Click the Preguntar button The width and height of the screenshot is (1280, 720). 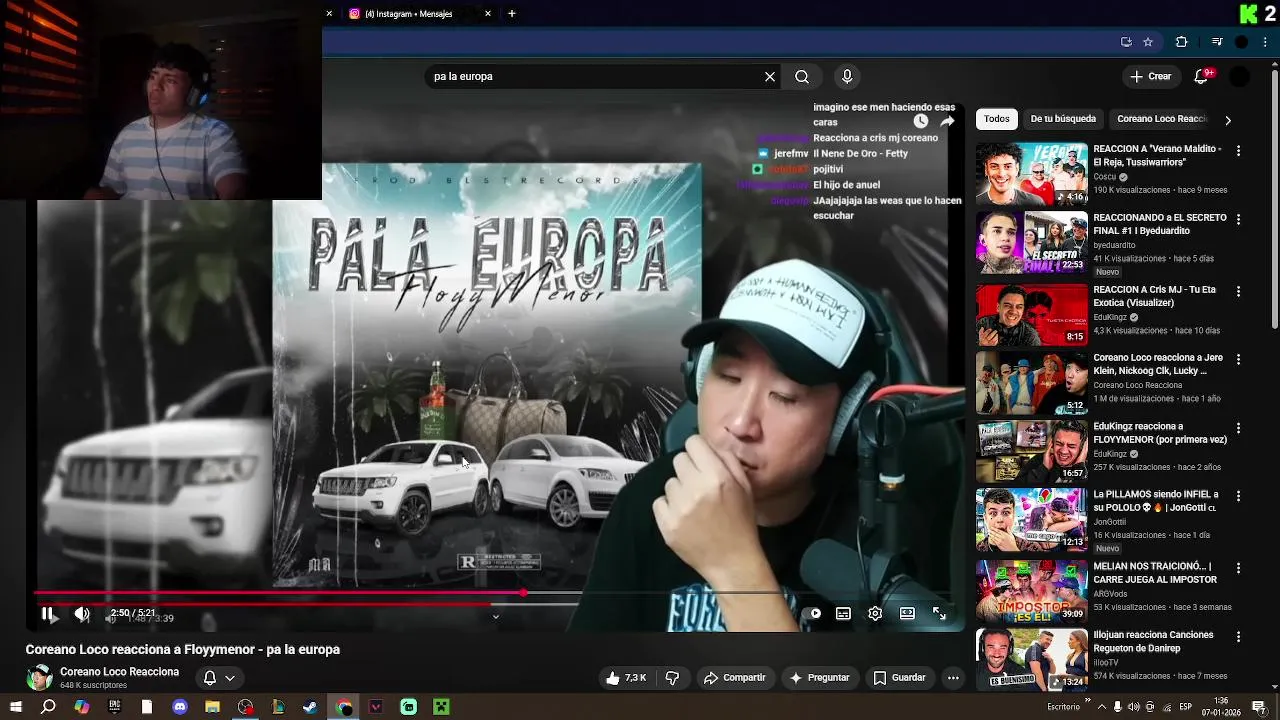coord(819,678)
